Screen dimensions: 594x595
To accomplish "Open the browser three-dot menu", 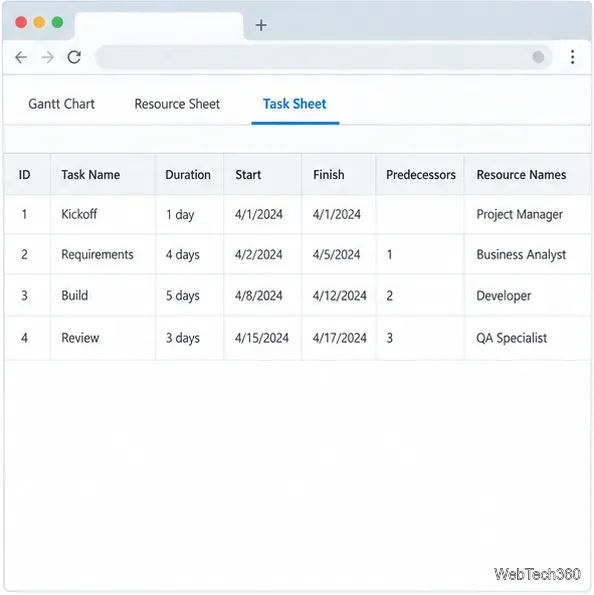I will [x=572, y=57].
